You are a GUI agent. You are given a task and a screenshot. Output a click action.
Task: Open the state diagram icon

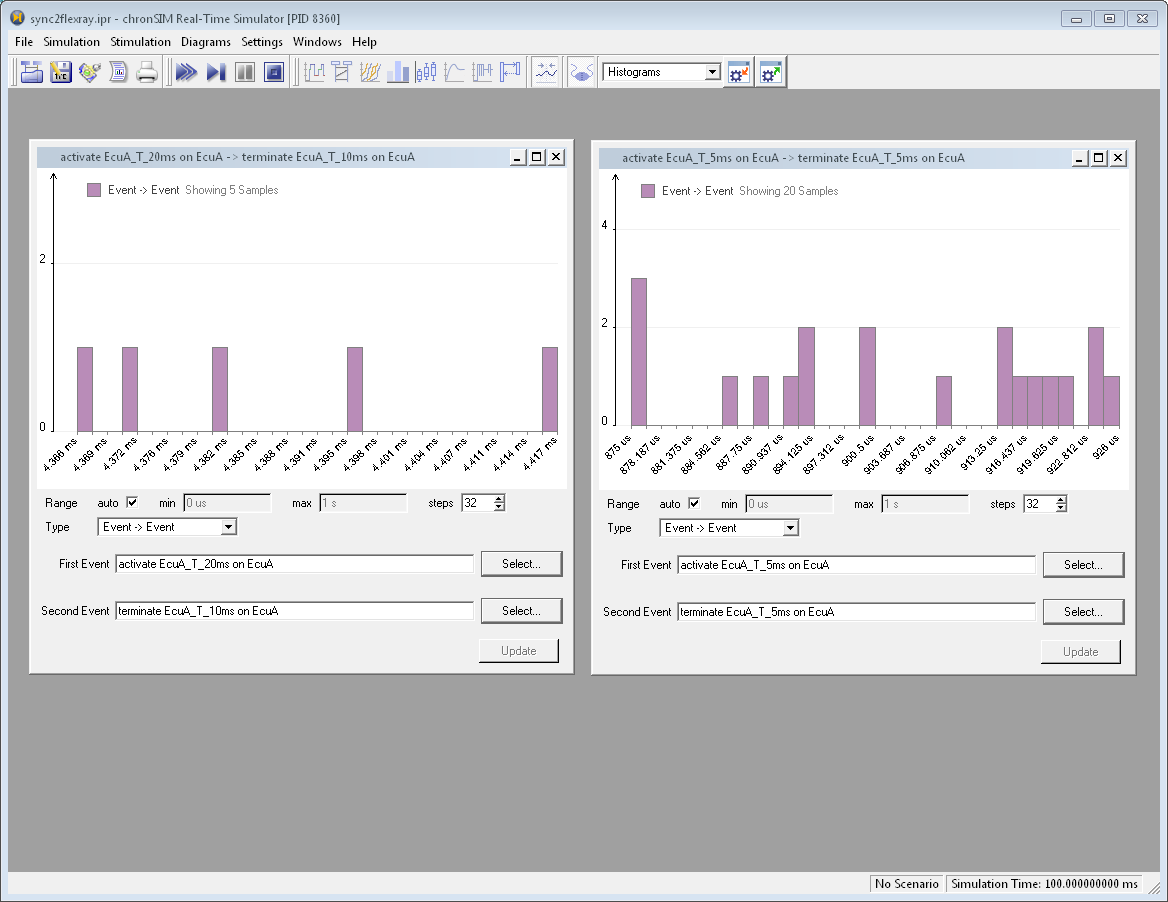[x=314, y=72]
